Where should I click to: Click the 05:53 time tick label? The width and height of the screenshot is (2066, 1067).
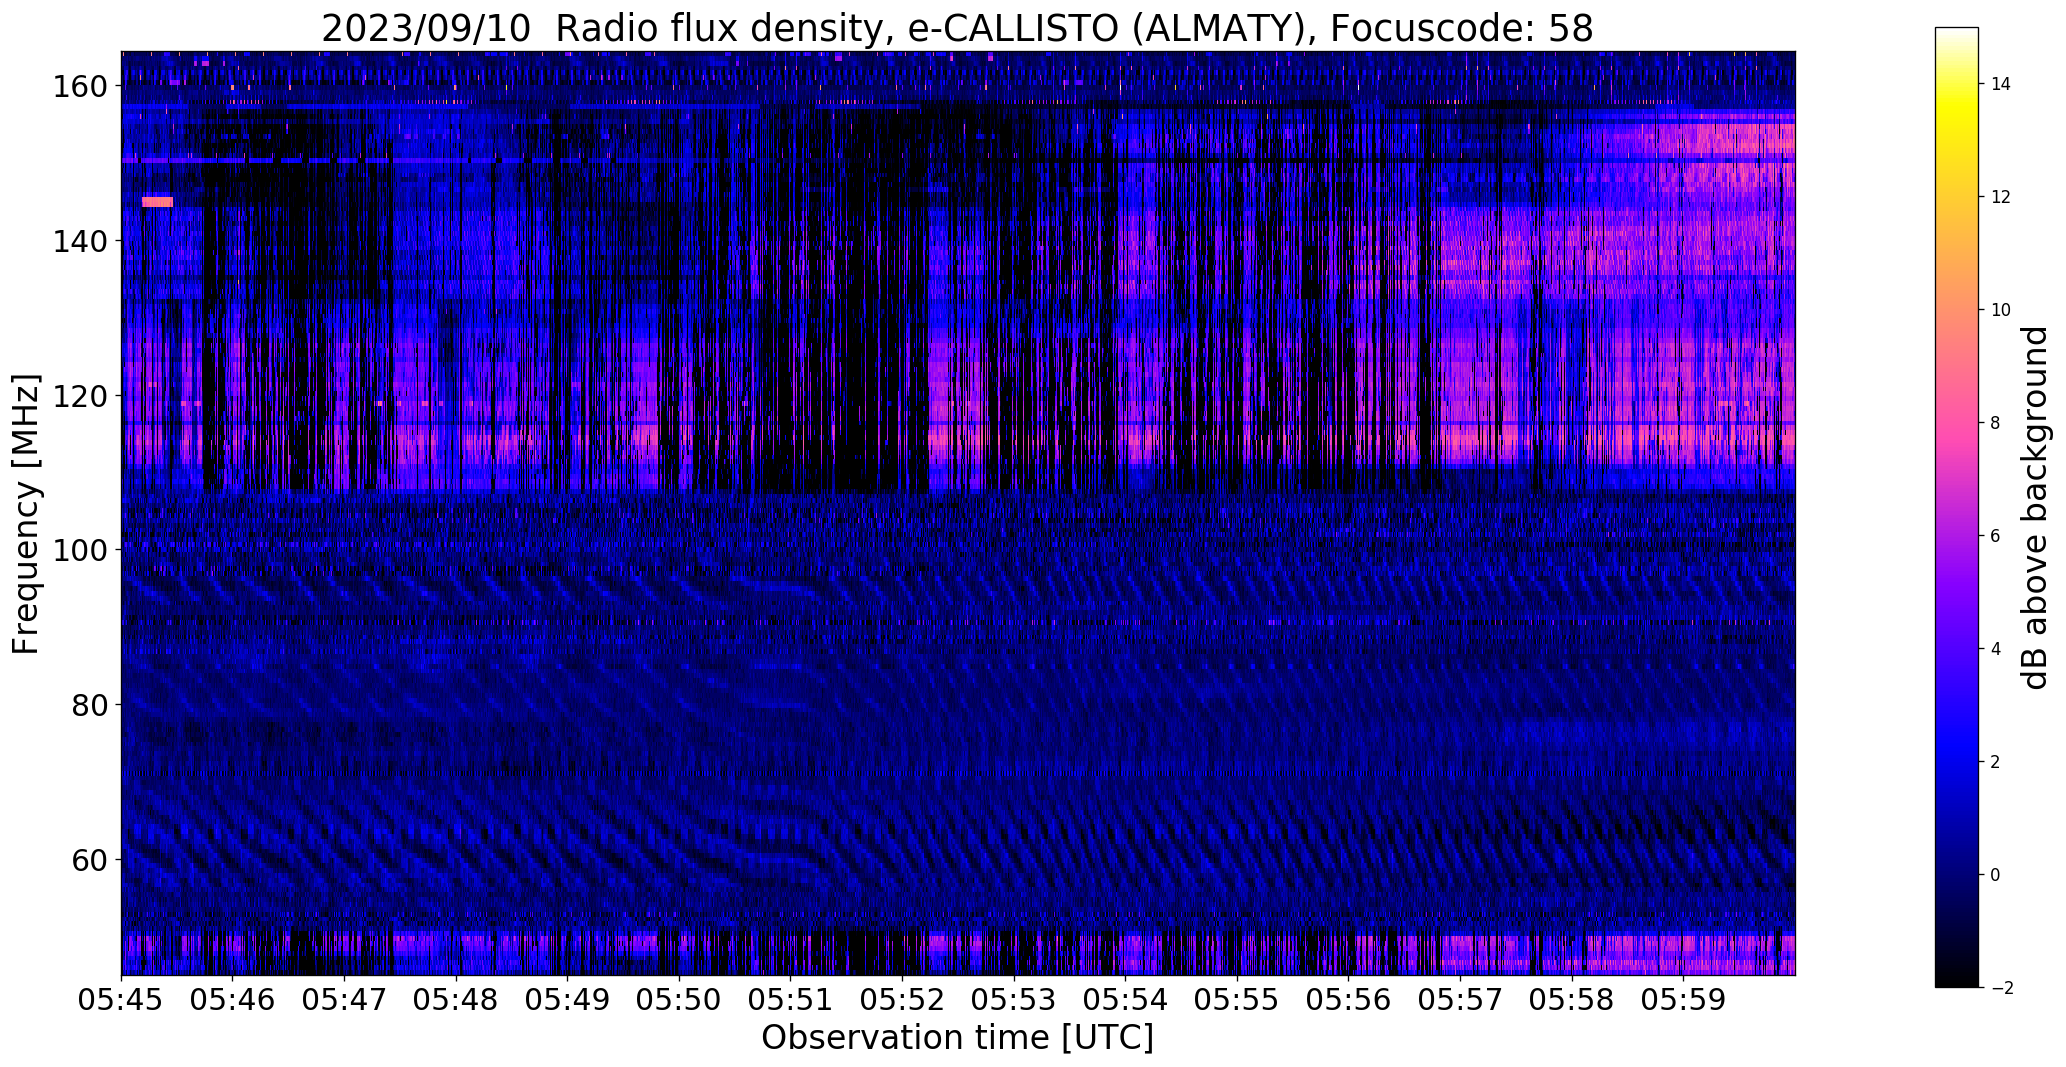(1014, 1000)
